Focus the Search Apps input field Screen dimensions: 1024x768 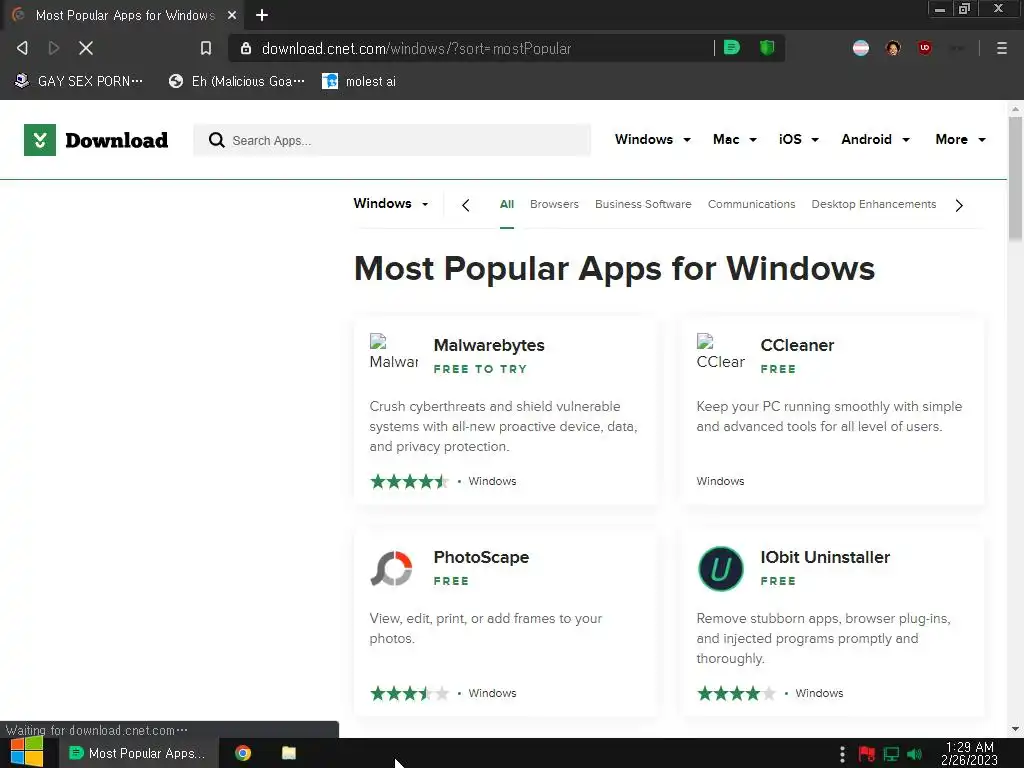coord(392,140)
